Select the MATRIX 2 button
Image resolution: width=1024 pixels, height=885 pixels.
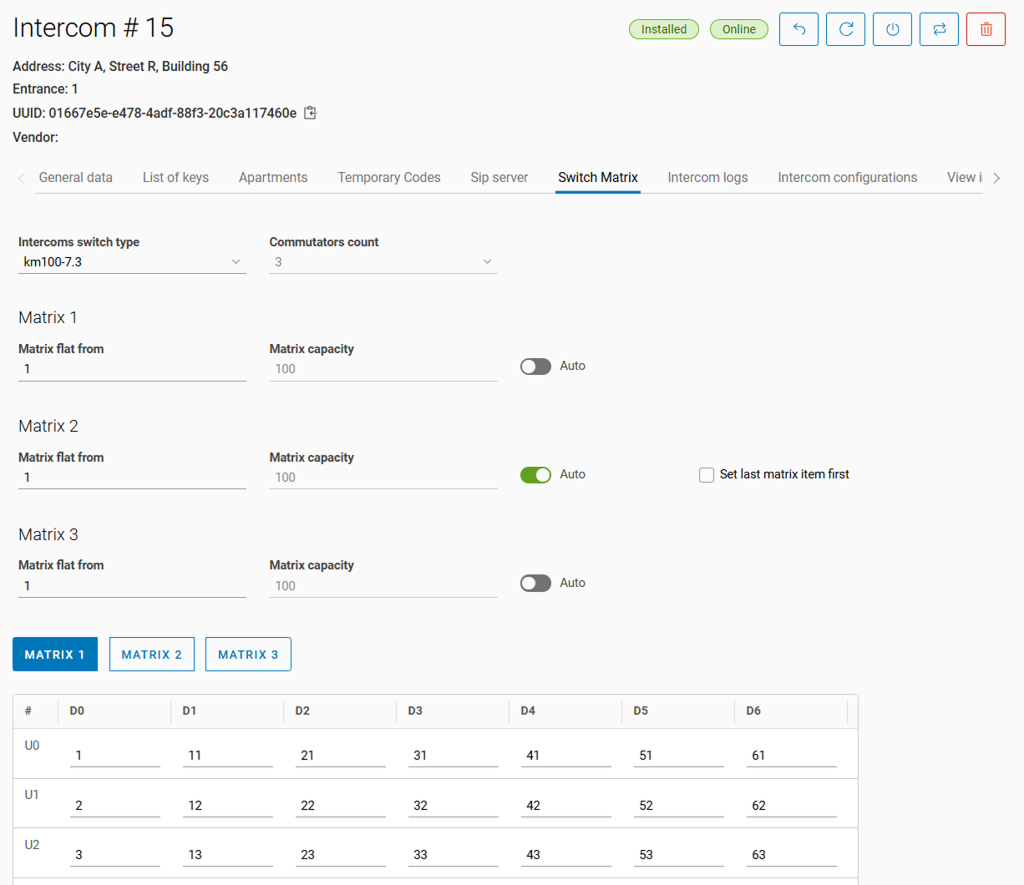click(152, 654)
